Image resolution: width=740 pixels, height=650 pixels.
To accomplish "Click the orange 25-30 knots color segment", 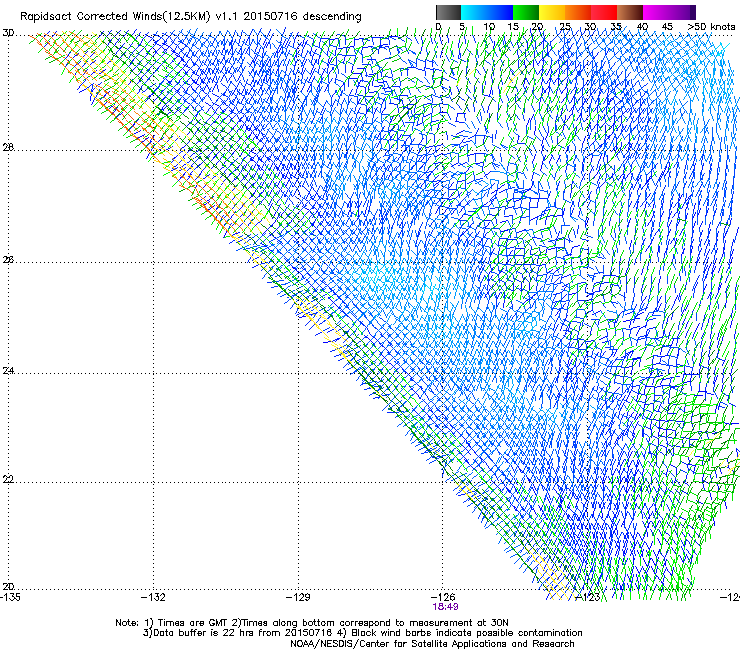I will coord(578,12).
